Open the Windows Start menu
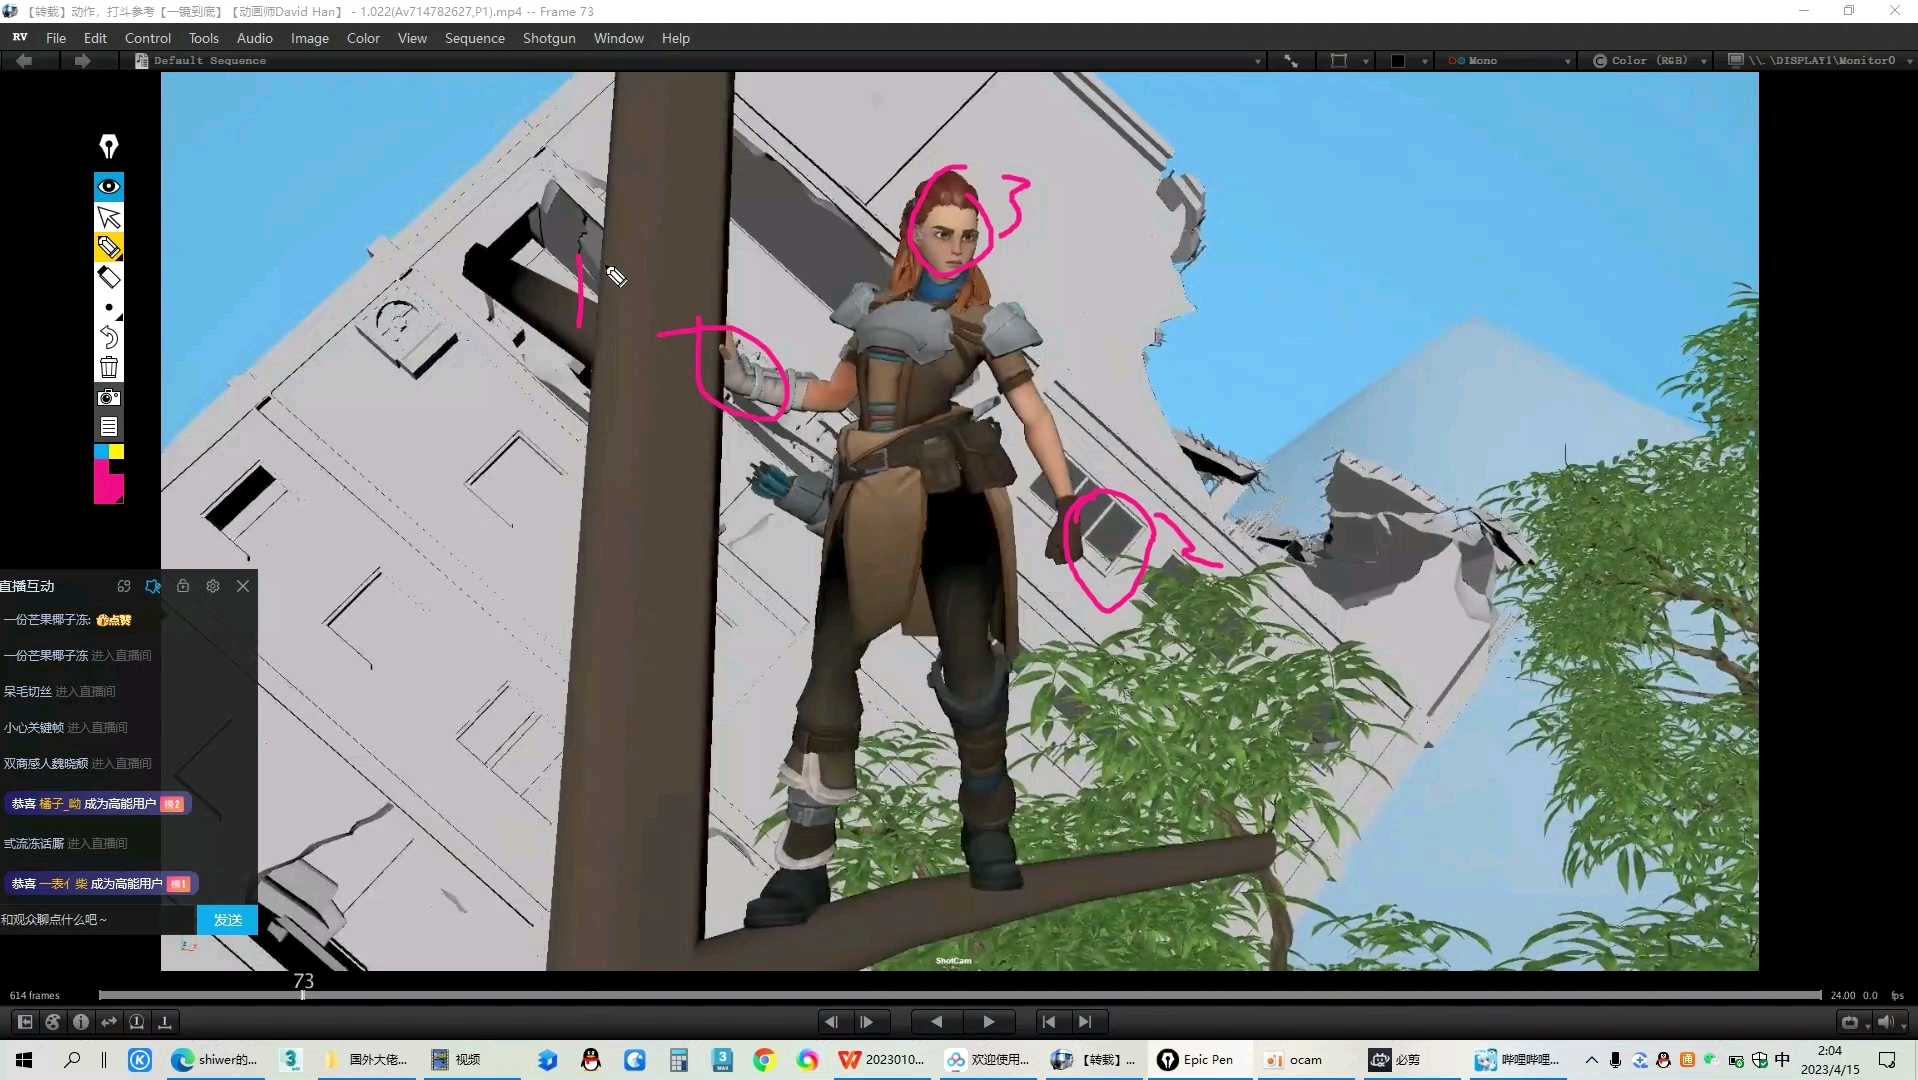 24,1060
